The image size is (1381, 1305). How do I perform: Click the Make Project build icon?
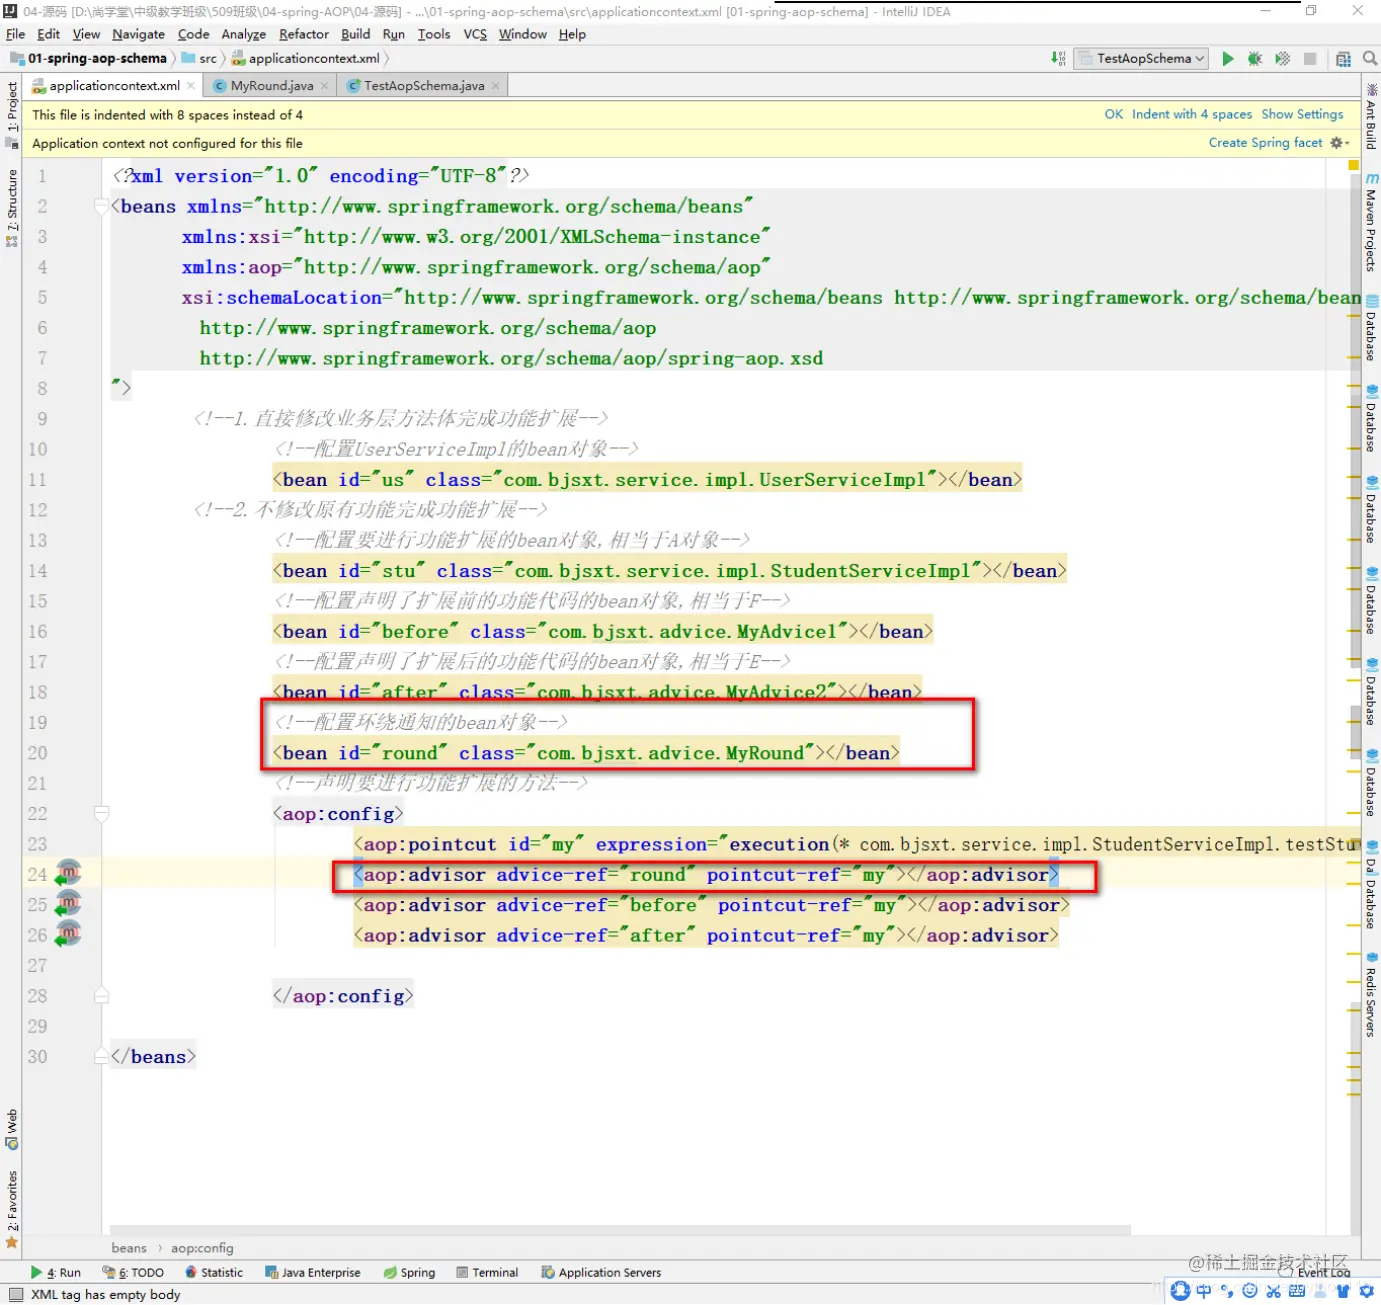click(1058, 59)
